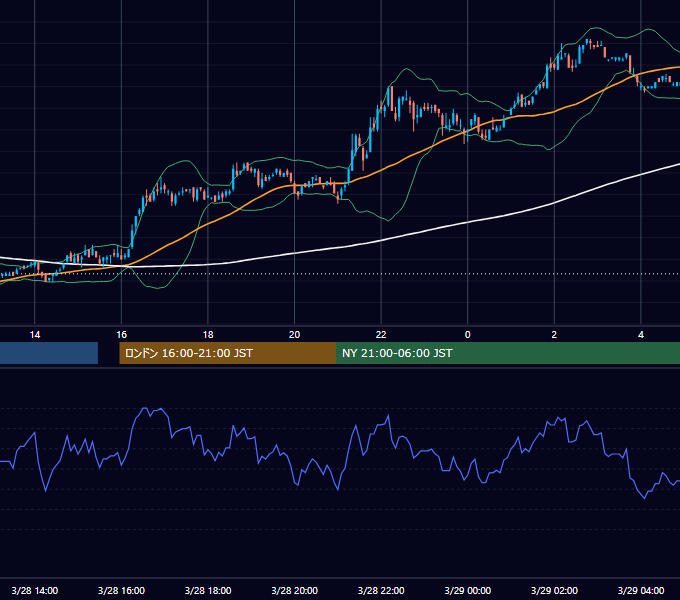The image size is (680, 600).
Task: Click the 3/28 14:00 date label
Action: coord(35,590)
